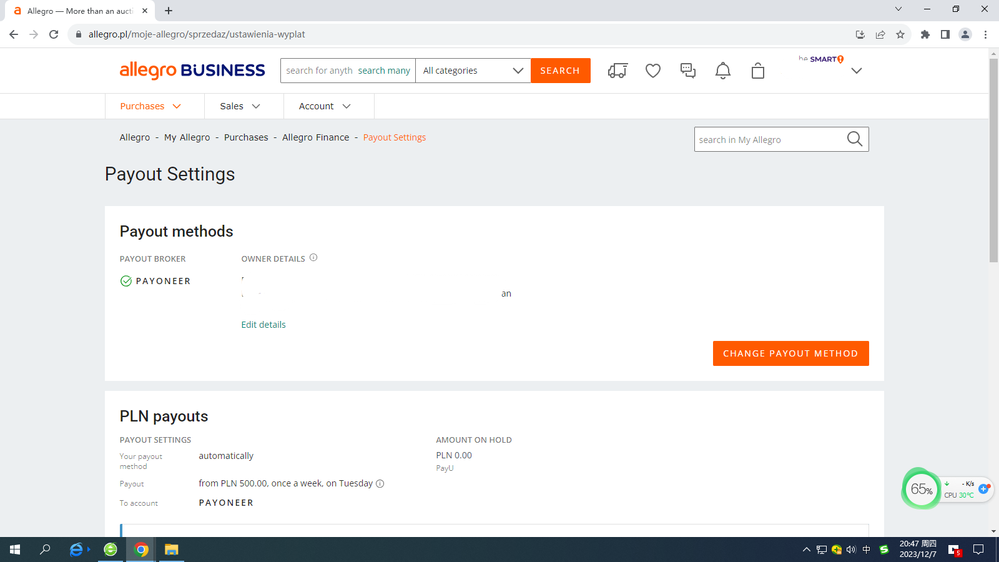Click the page vertical scrollbar

tap(993, 159)
